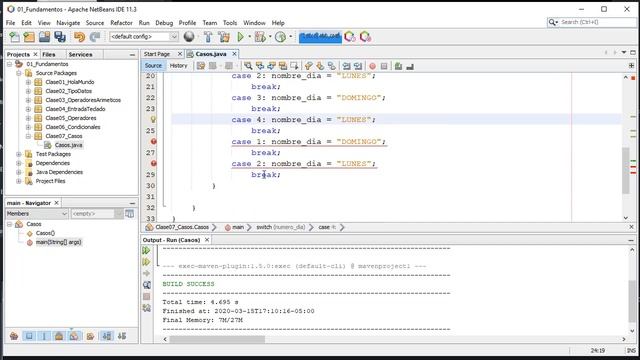The image size is (640, 360).
Task: Expand the Test Packages node
Action: (x=19, y=154)
